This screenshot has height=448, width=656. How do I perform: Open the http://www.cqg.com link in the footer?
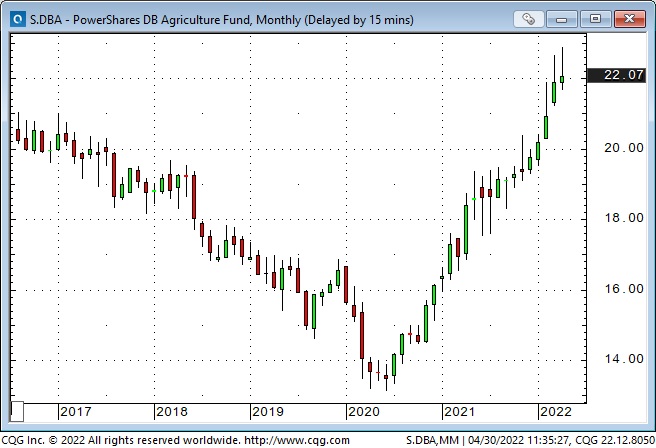coord(297,440)
